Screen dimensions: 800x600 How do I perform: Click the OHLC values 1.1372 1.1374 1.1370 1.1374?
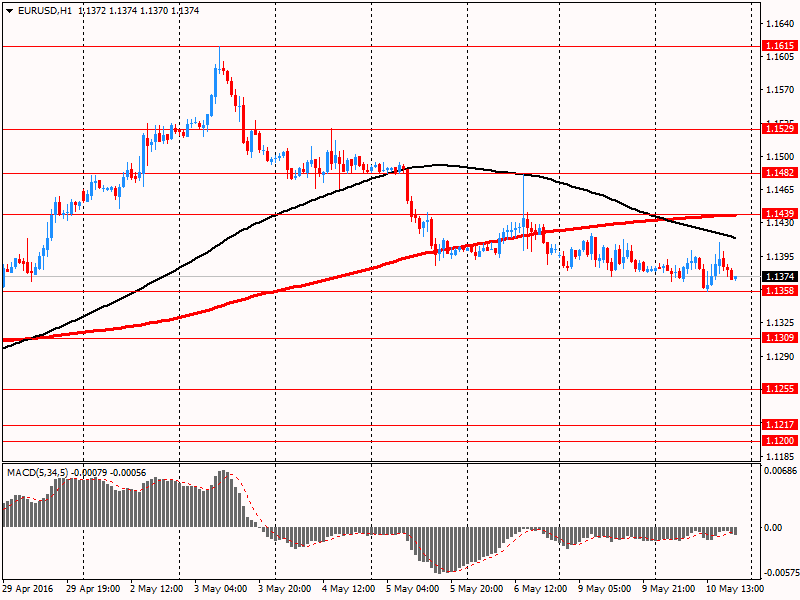[x=139, y=11]
